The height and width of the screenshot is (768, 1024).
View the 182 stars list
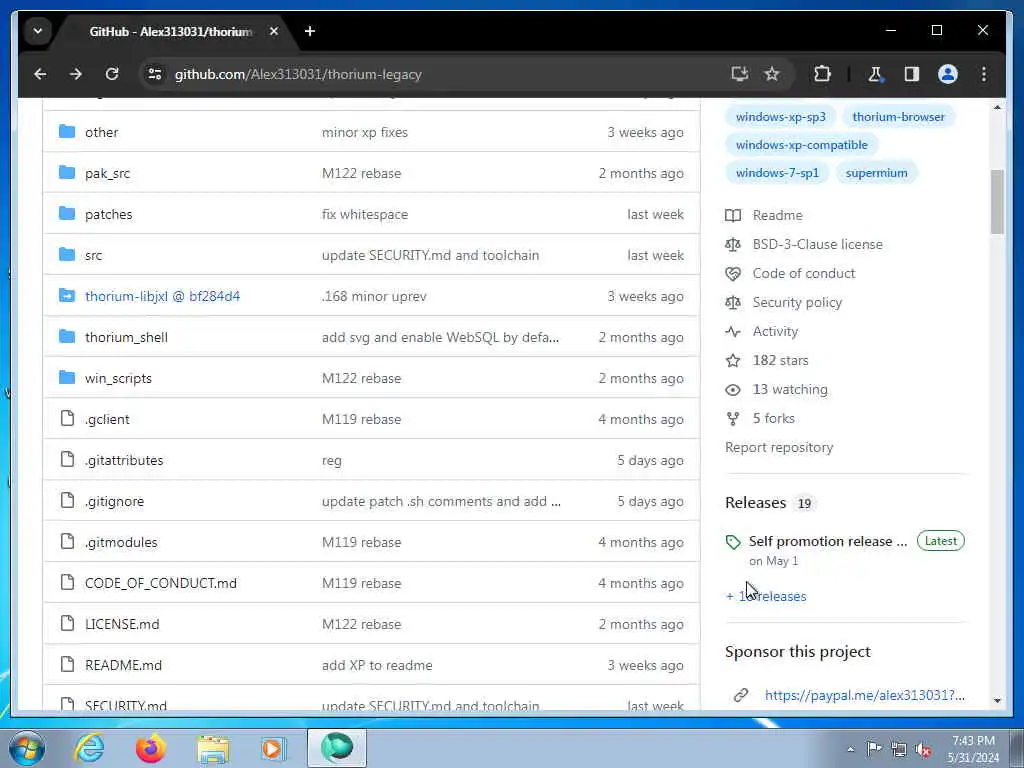pyautogui.click(x=780, y=360)
